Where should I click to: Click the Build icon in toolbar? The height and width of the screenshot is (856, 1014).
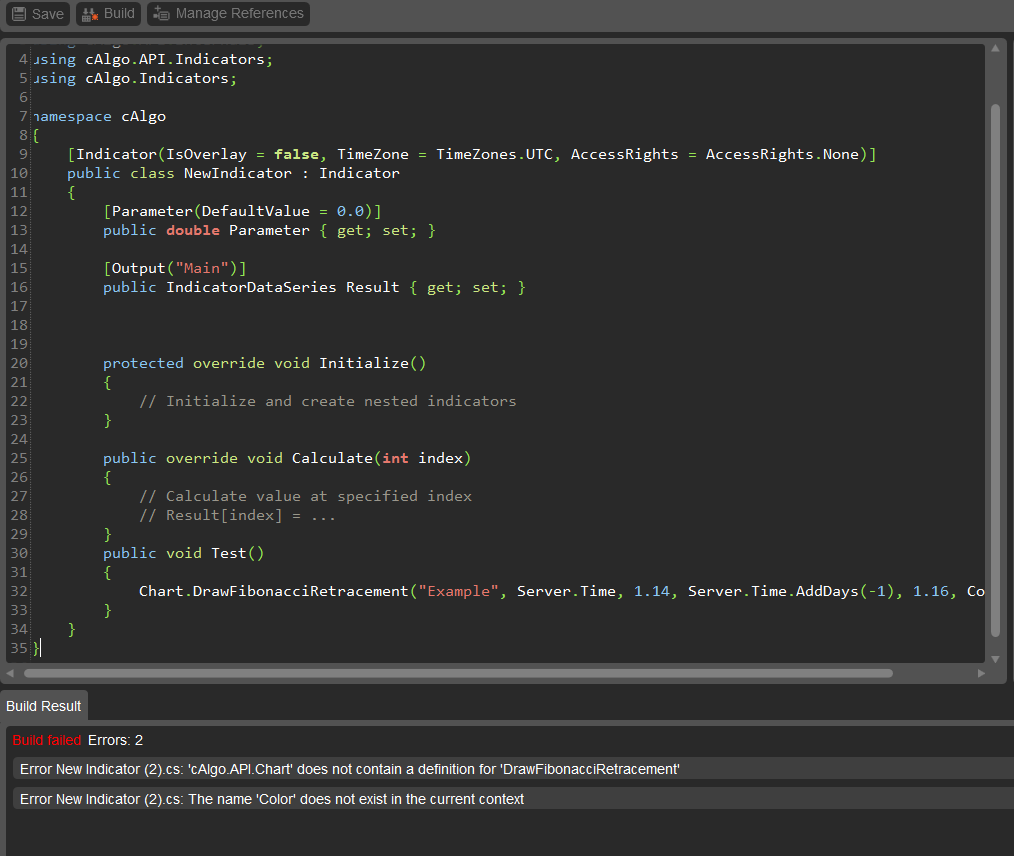click(90, 14)
